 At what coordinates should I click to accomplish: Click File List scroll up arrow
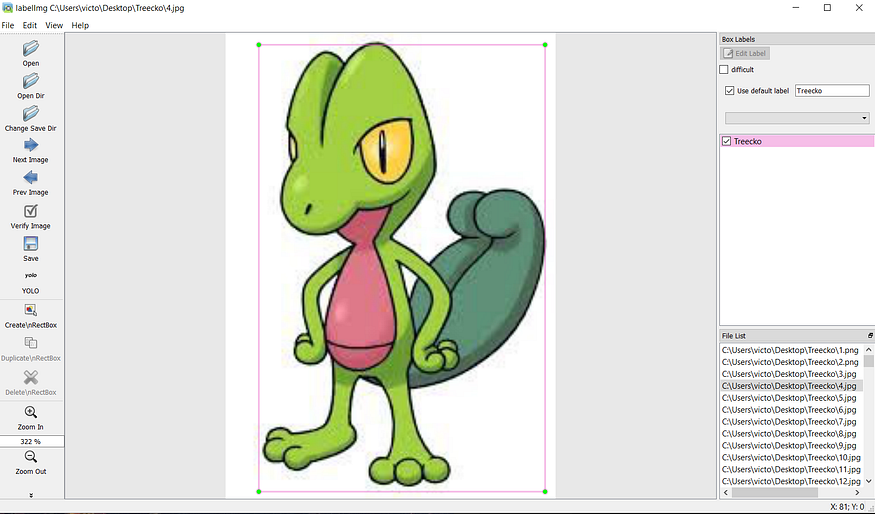[868, 349]
